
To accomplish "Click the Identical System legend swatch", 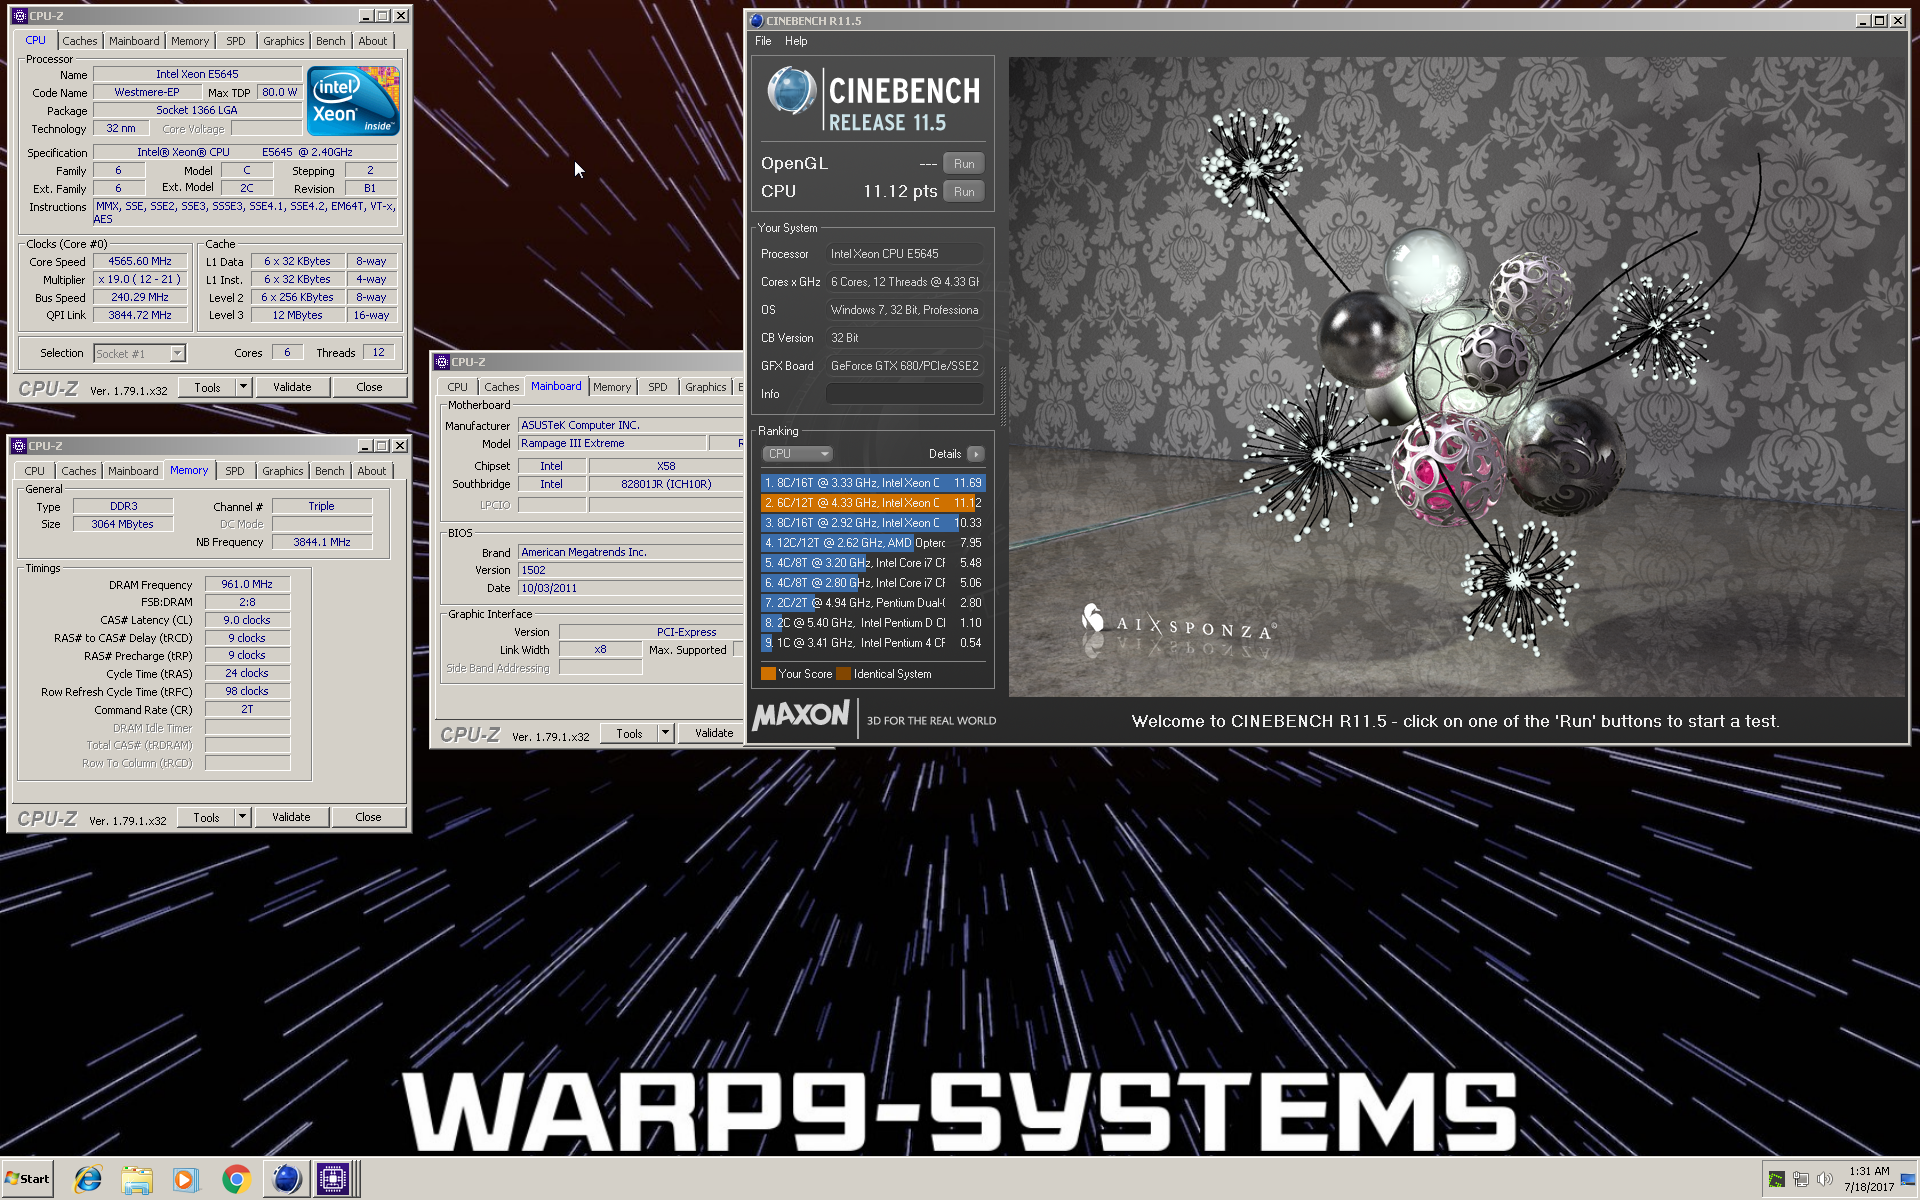I will 843,674.
